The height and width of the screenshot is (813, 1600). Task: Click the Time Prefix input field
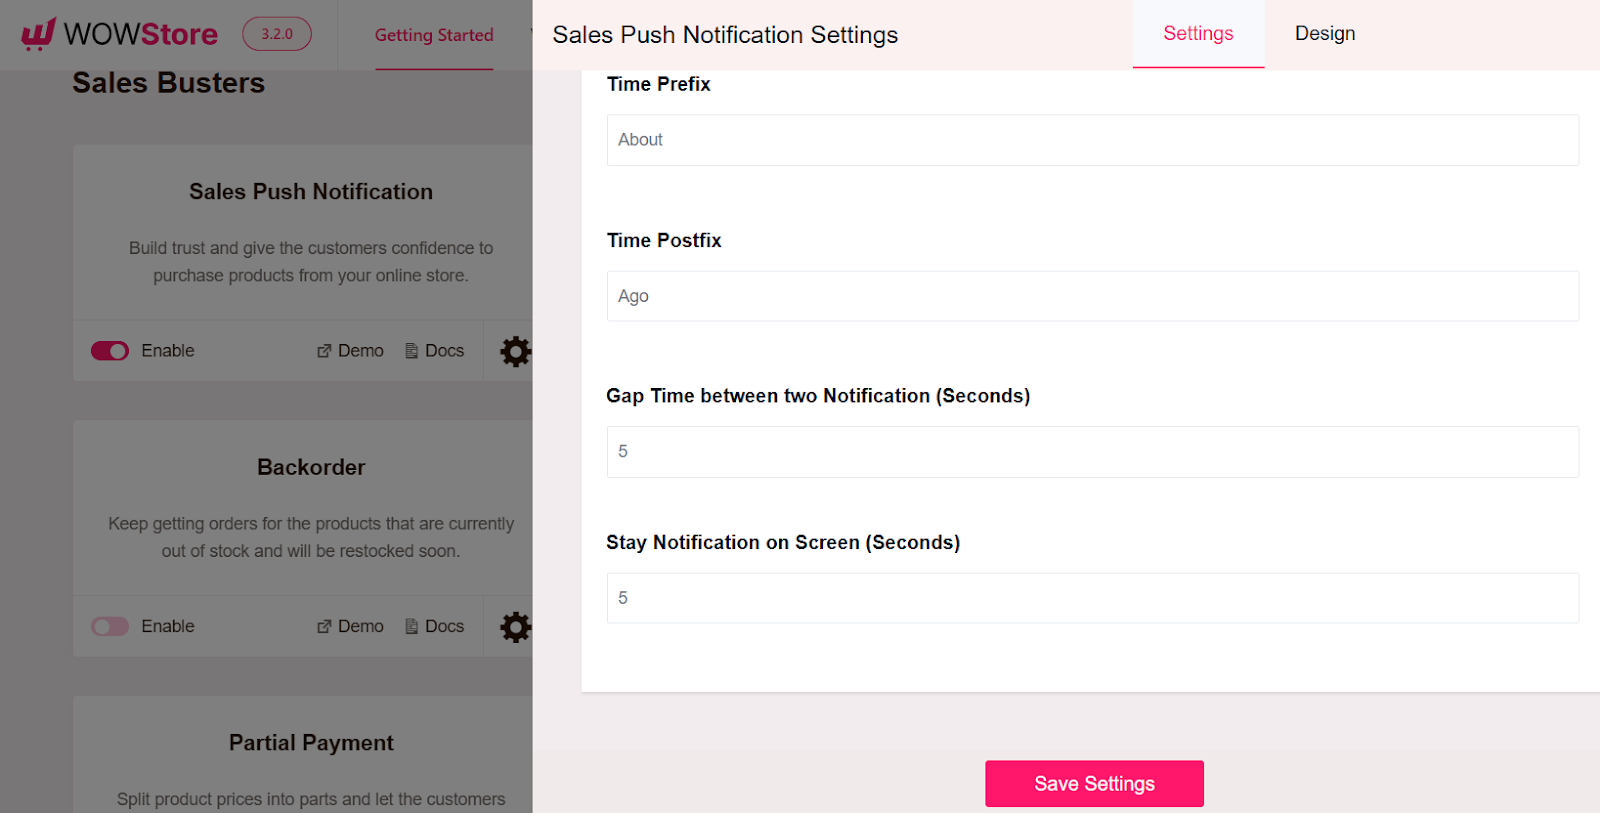[x=1092, y=140]
